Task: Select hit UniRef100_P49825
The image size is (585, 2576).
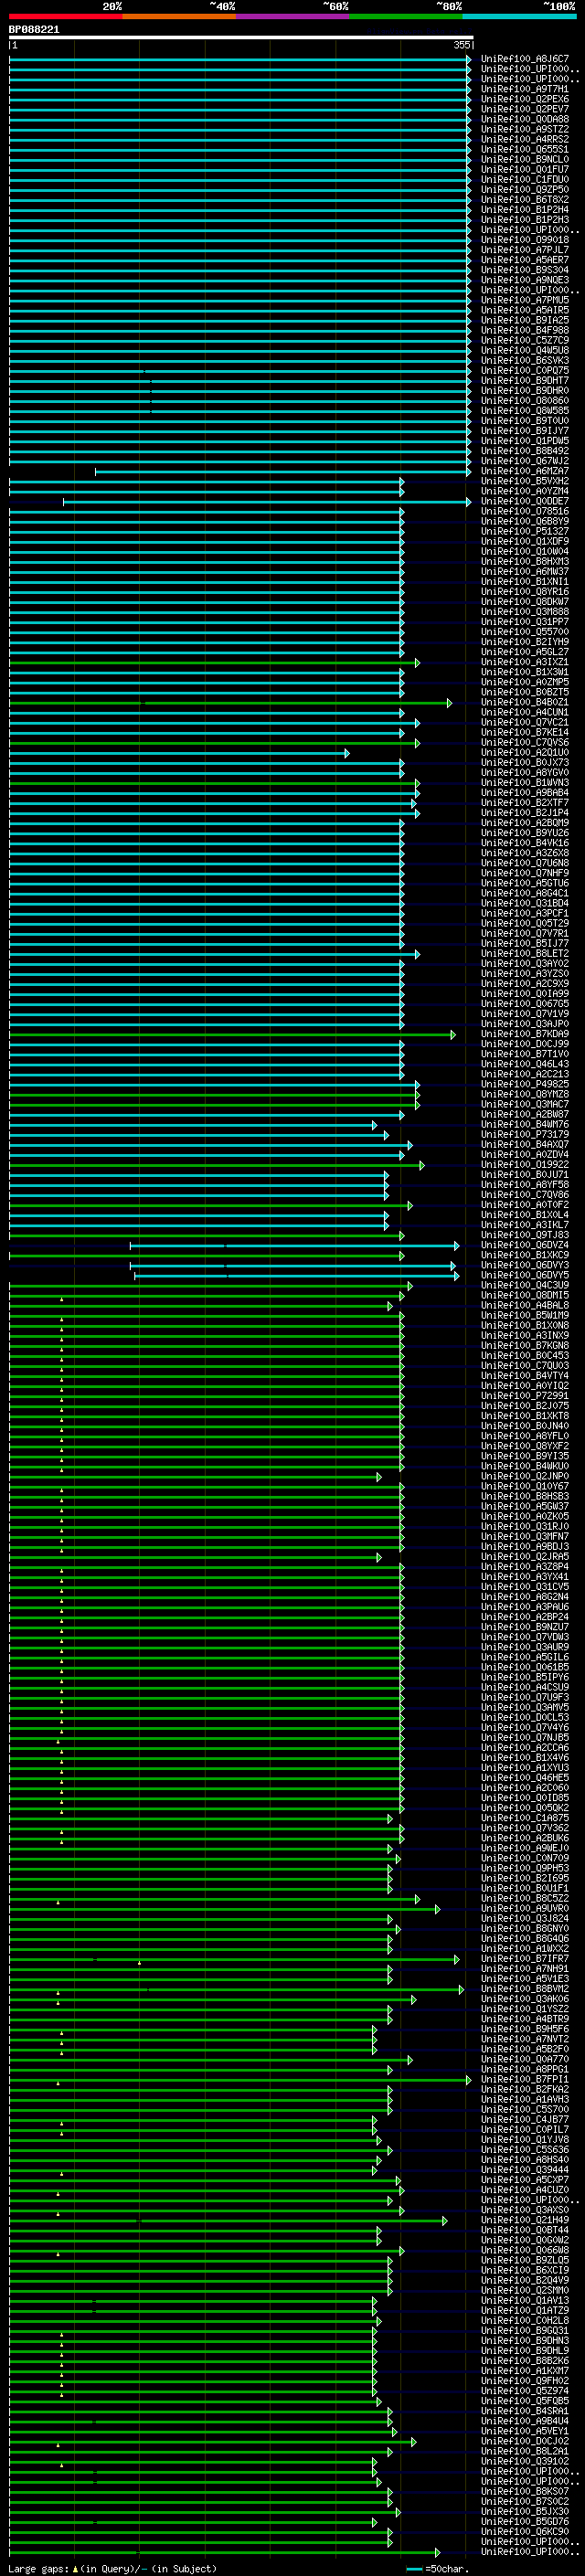Action: (x=525, y=1084)
